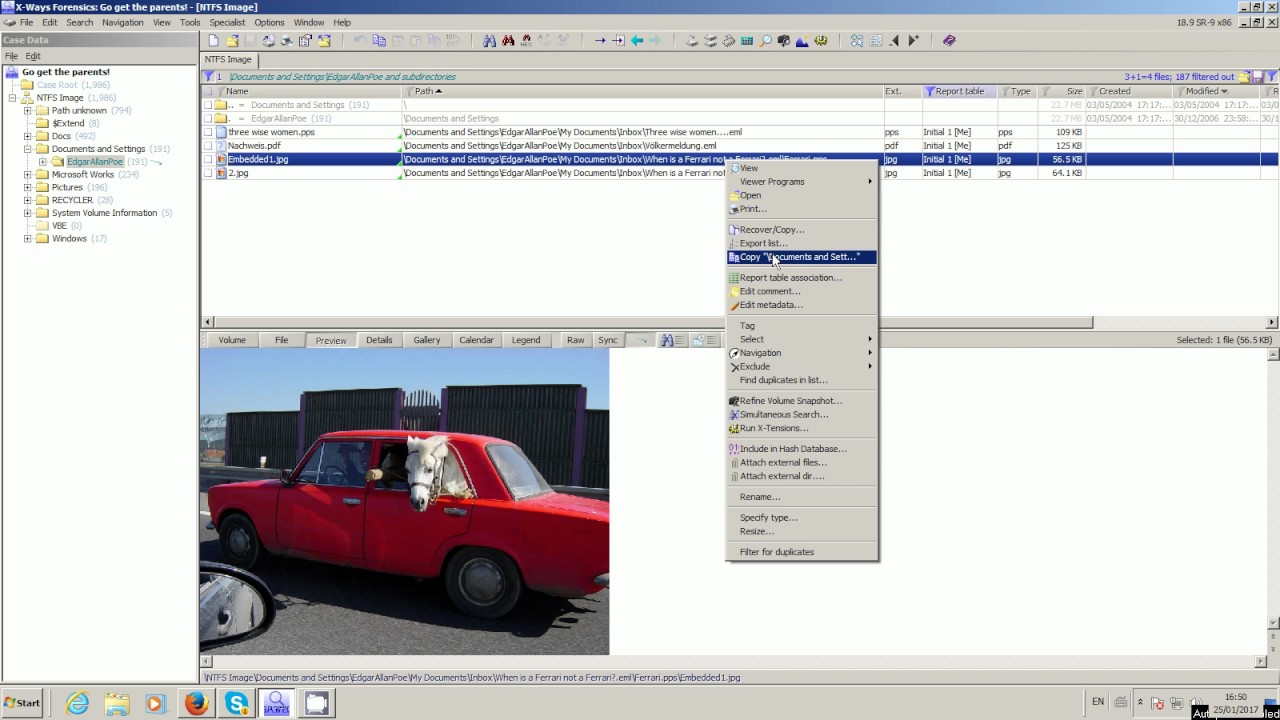Image resolution: width=1280 pixels, height=720 pixels.
Task: Click the Open folder toolbar icon
Action: click(232, 41)
